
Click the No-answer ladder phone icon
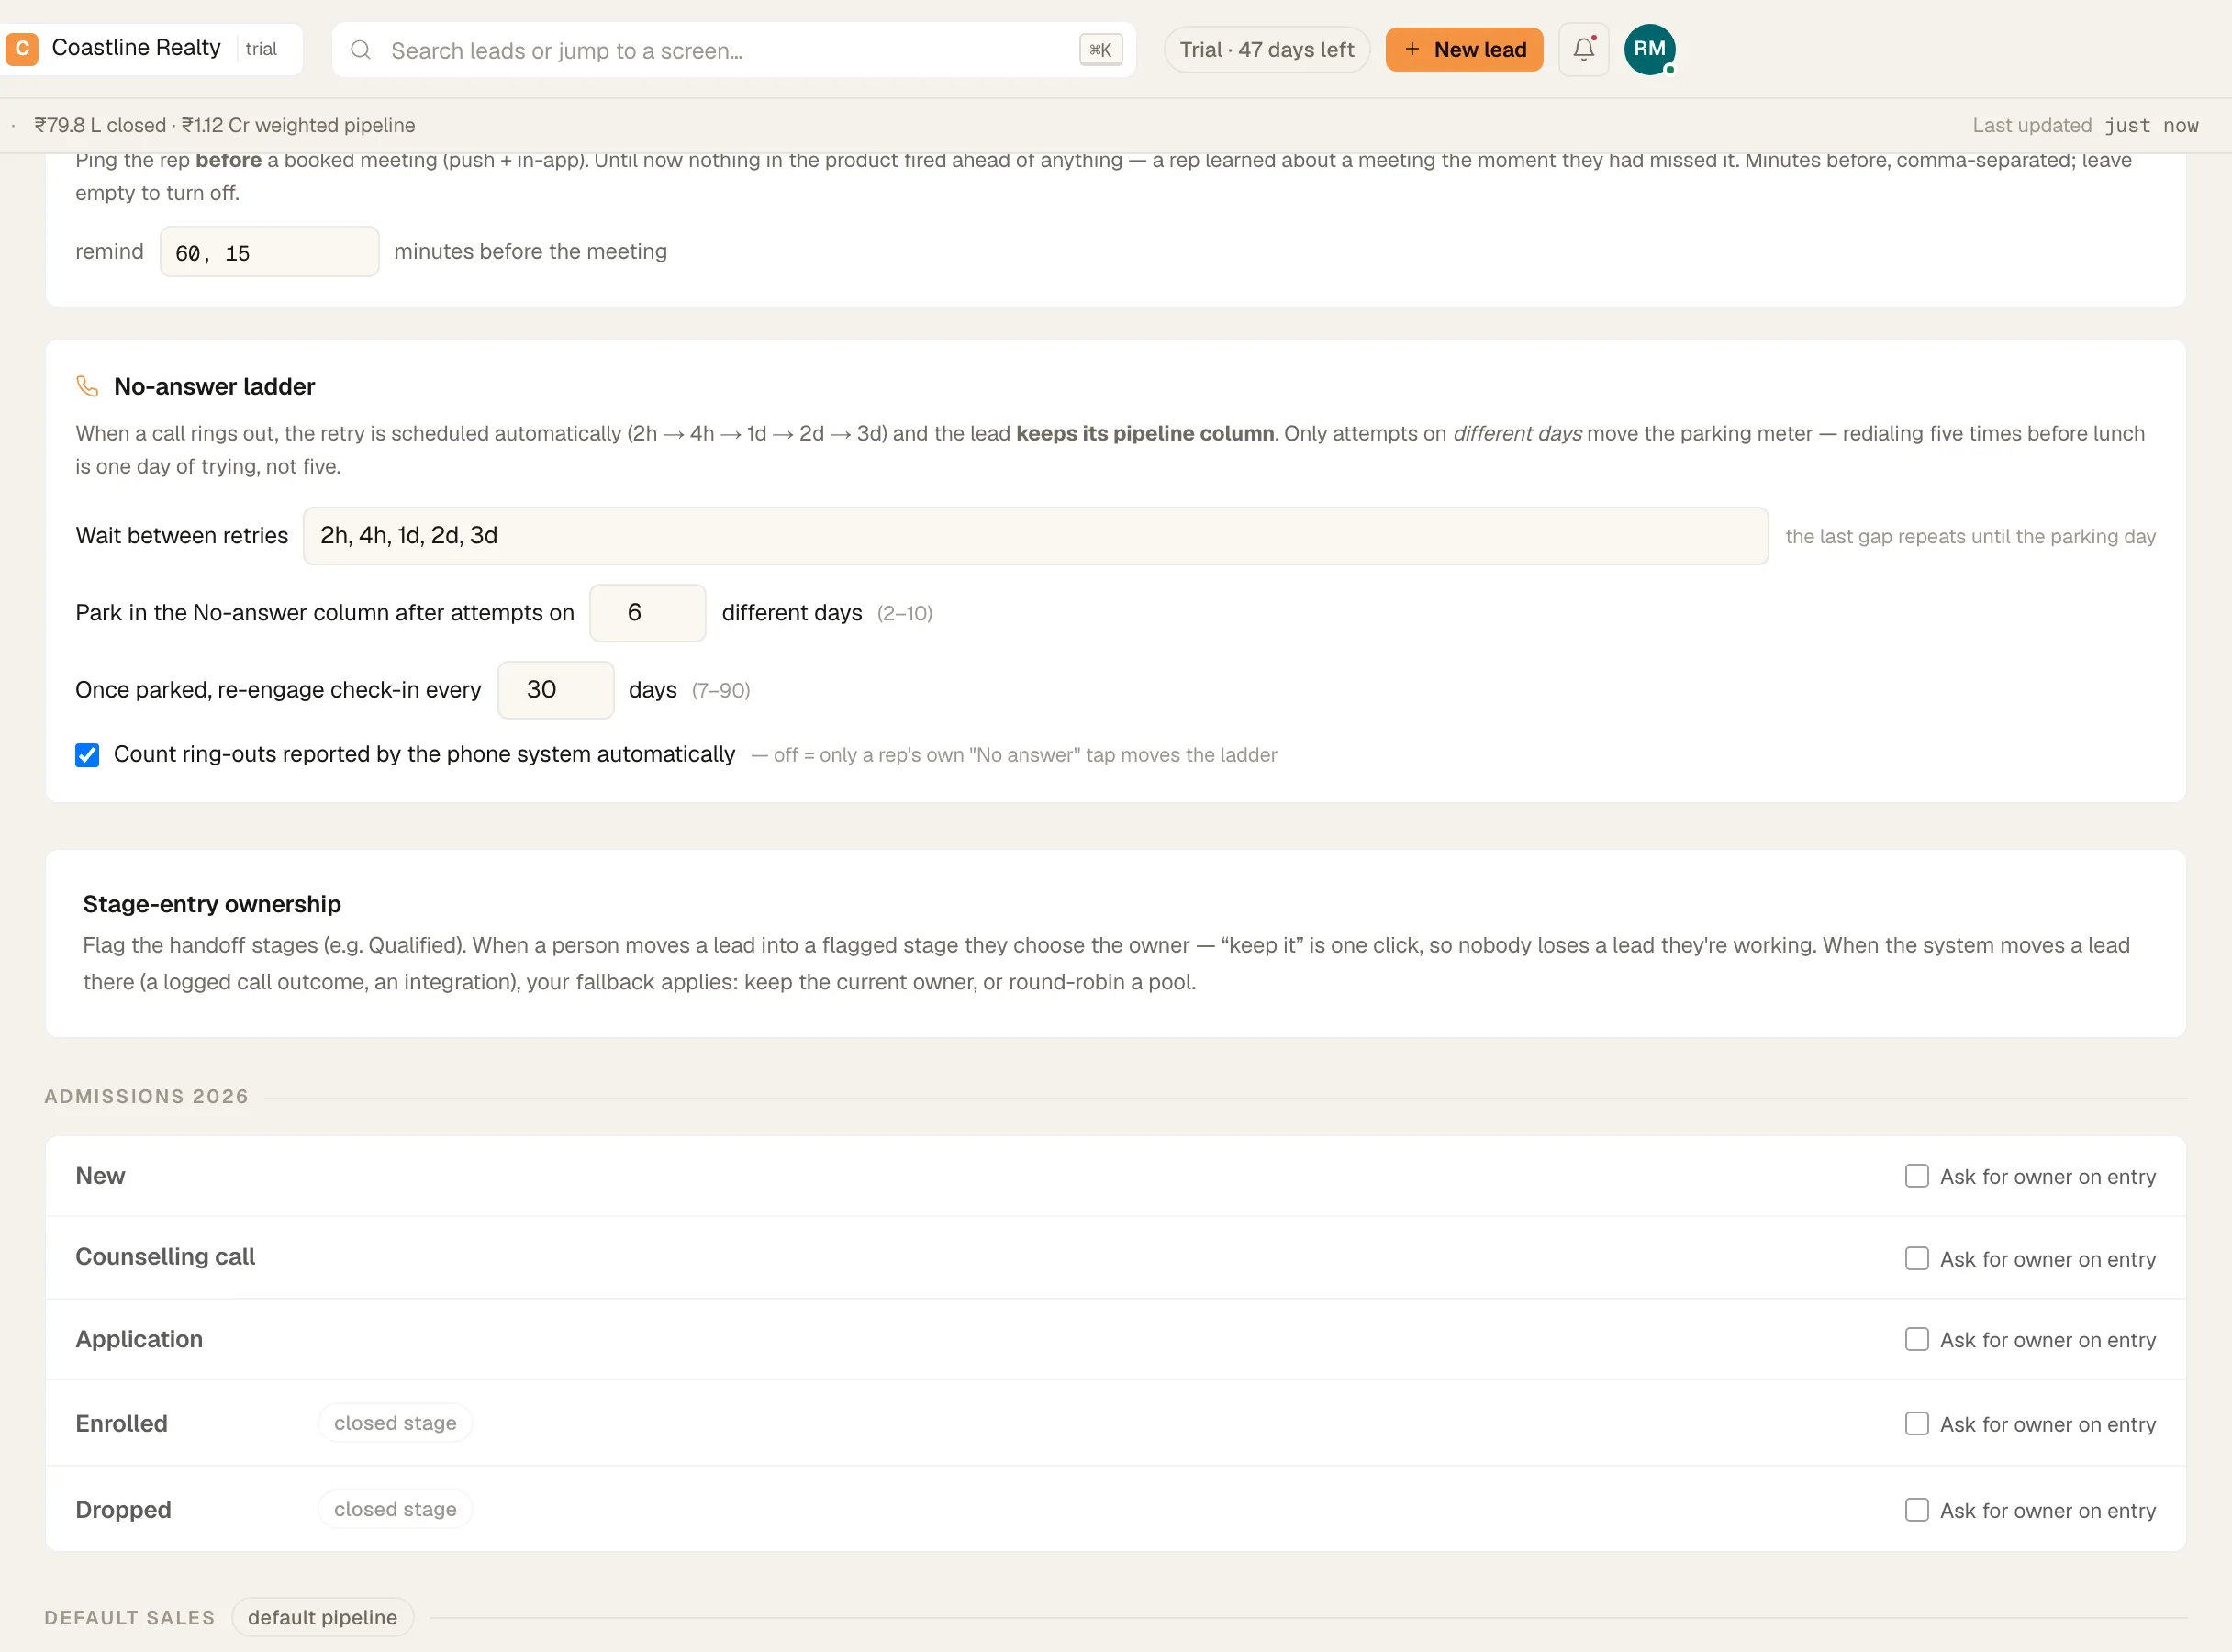click(x=88, y=386)
